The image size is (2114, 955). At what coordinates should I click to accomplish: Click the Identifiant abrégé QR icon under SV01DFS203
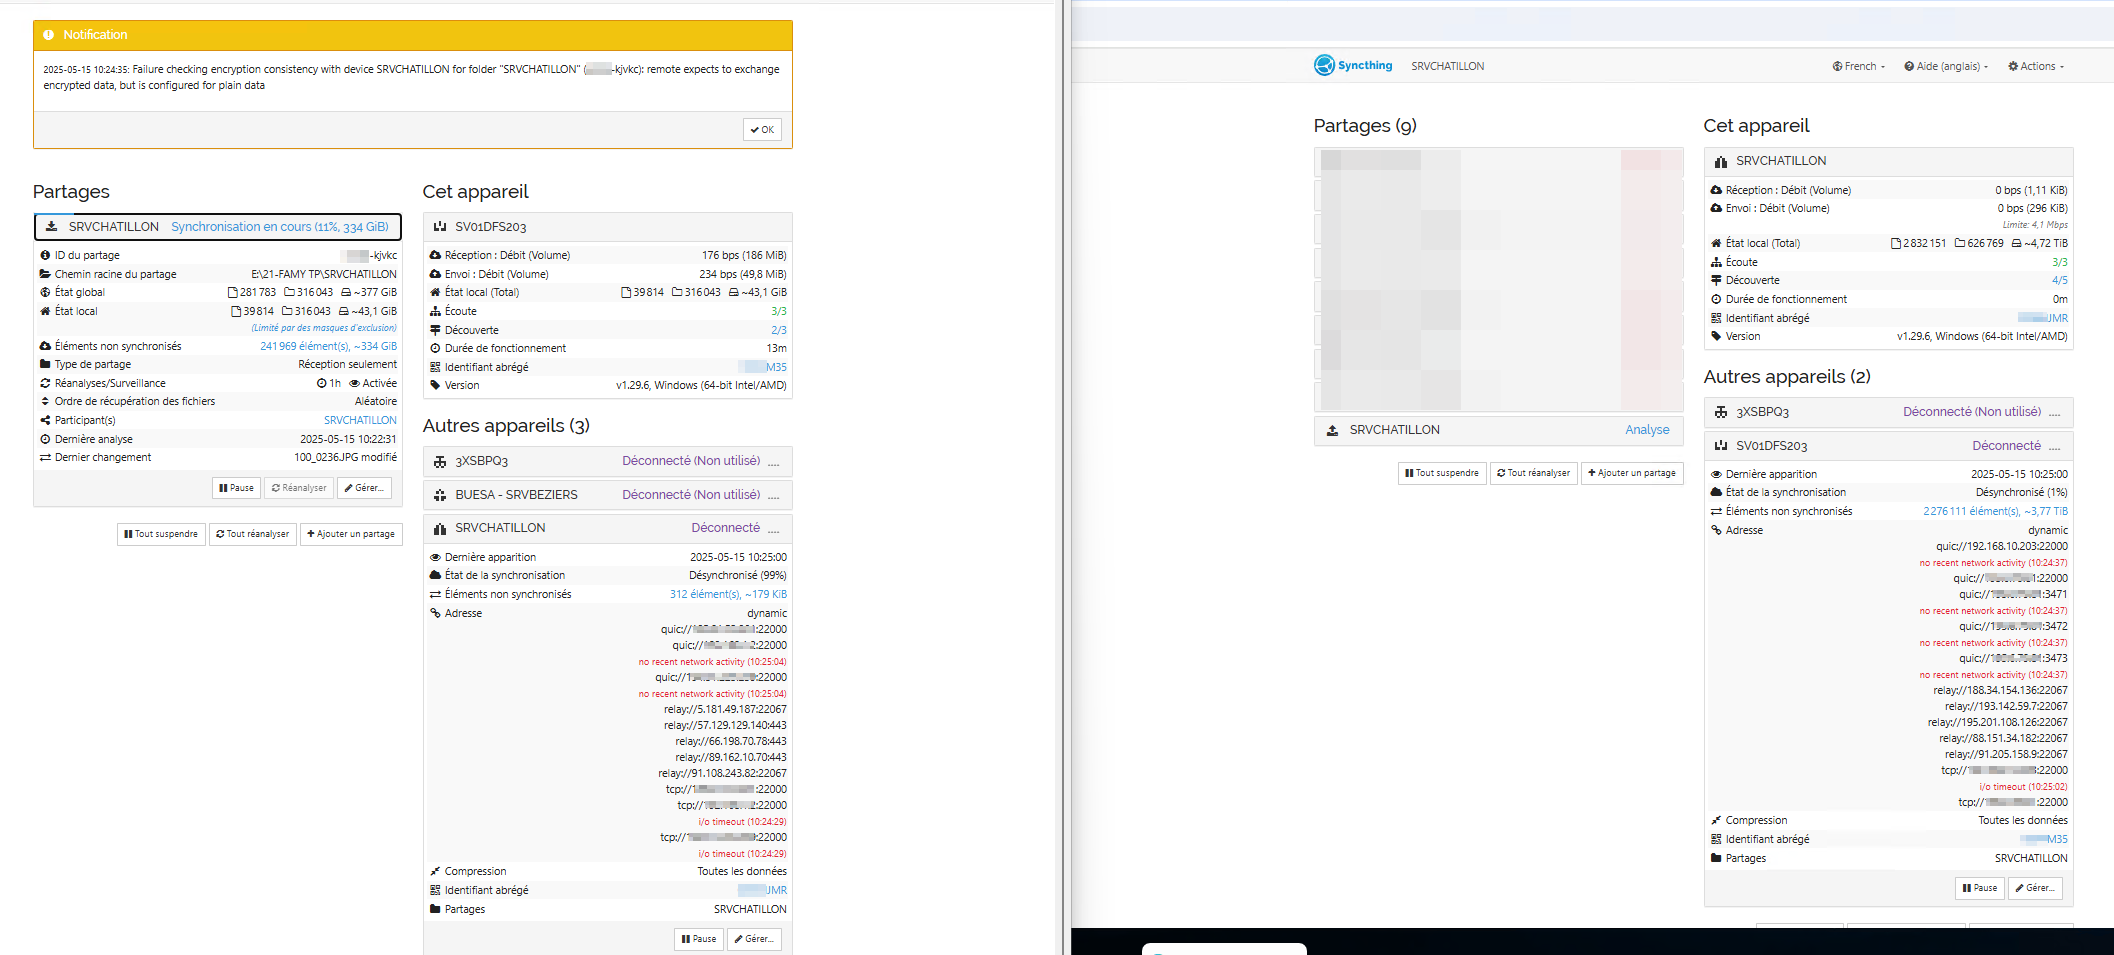(1716, 839)
